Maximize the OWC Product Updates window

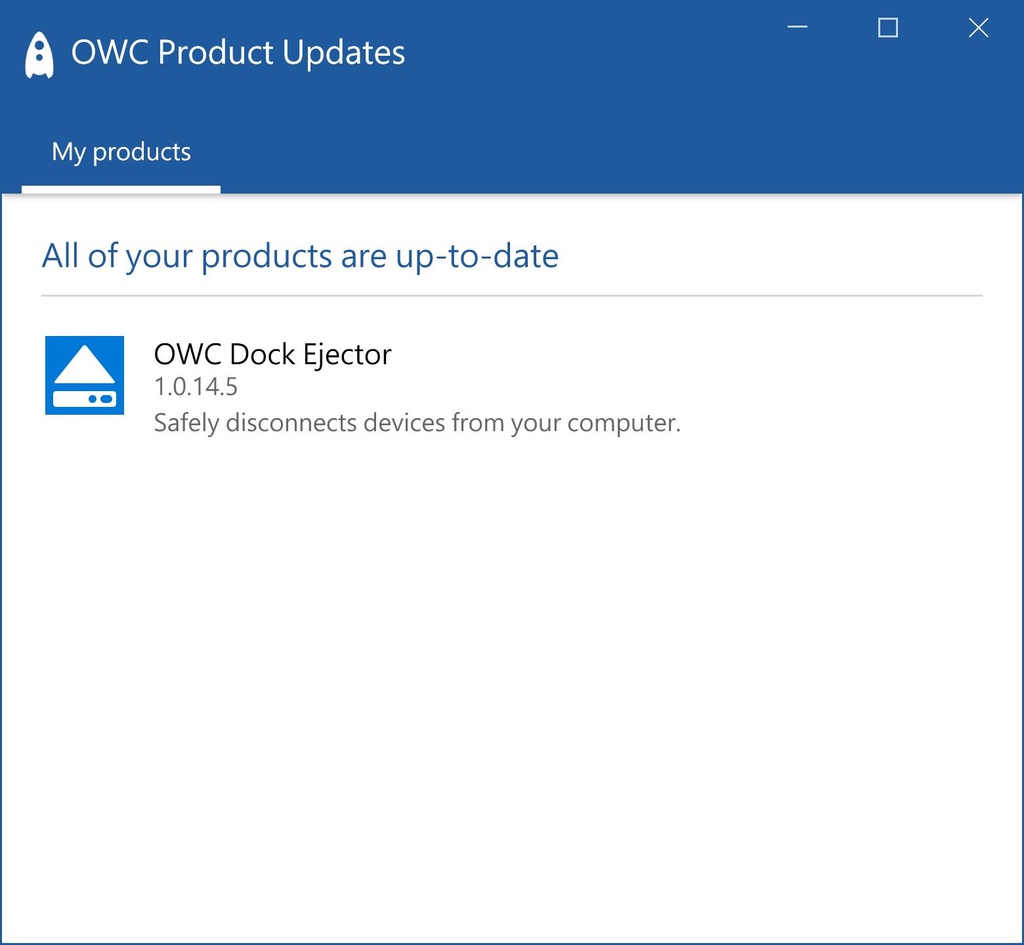888,27
